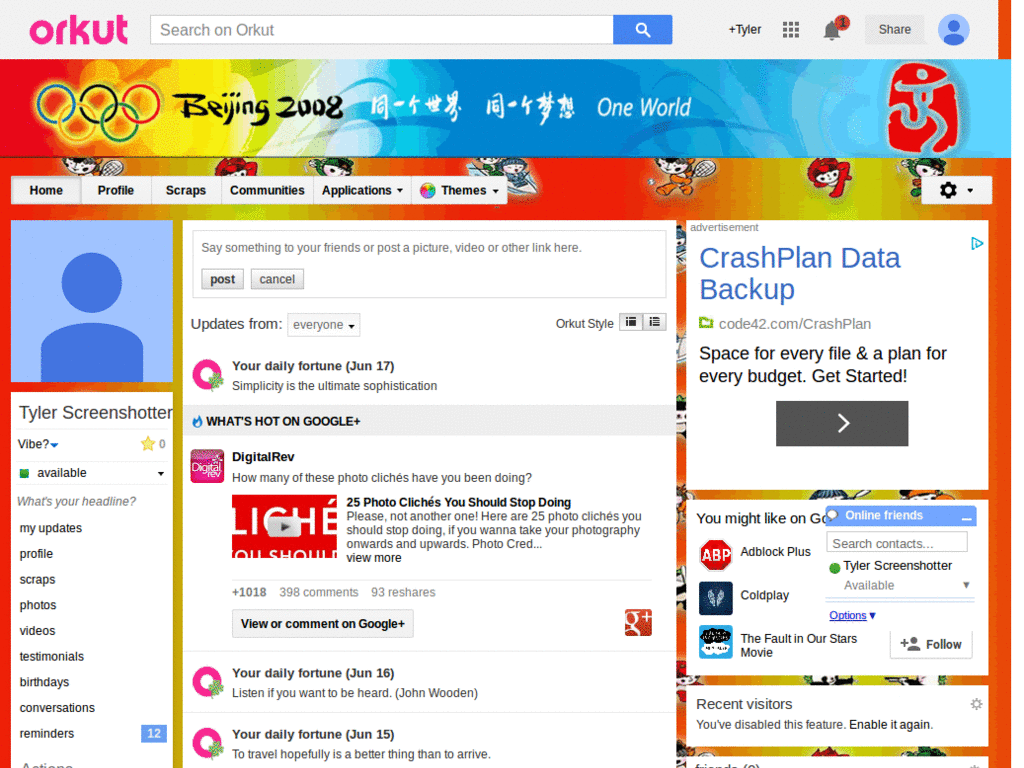Click daily fortune Jun 15 icon
The image size is (1024, 768).
[x=208, y=744]
